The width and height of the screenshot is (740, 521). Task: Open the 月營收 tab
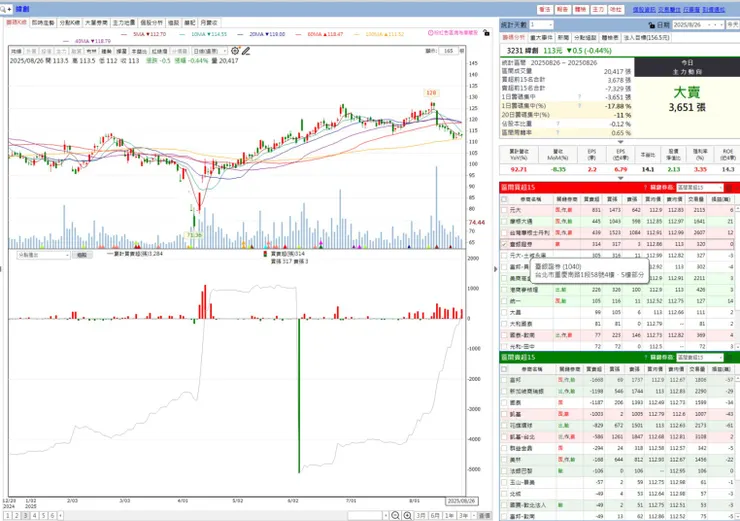tap(209, 23)
